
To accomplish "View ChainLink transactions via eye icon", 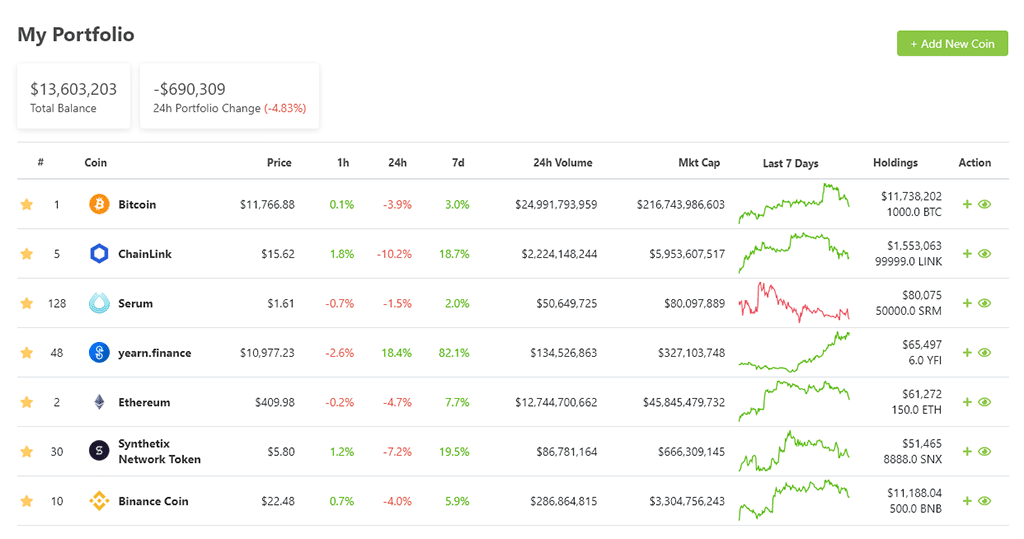I will pos(985,253).
